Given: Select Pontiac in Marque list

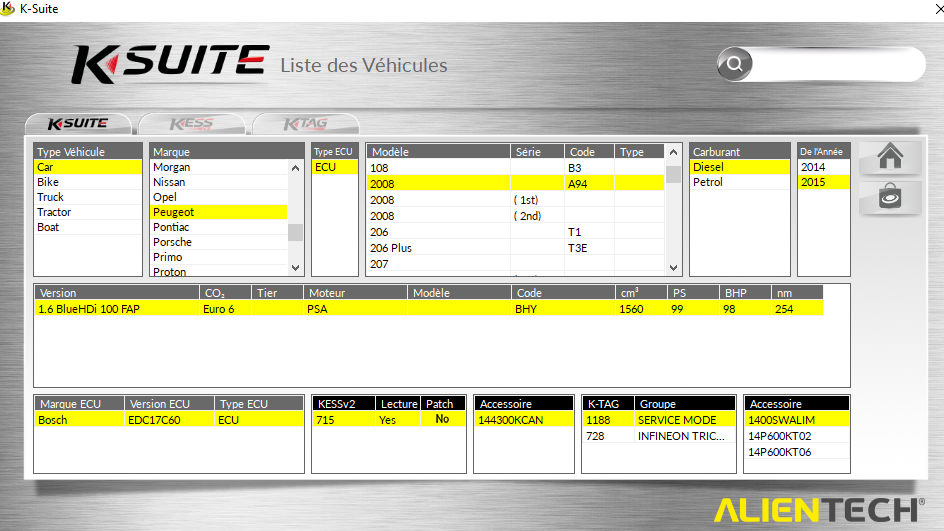Looking at the screenshot, I should click(x=219, y=227).
